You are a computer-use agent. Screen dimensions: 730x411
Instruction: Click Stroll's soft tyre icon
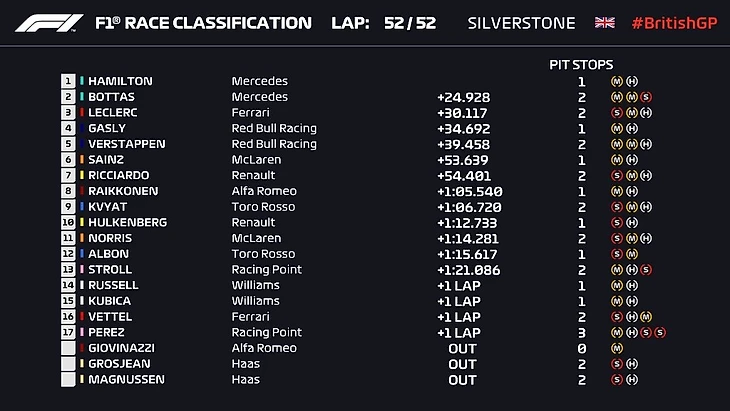click(x=646, y=269)
